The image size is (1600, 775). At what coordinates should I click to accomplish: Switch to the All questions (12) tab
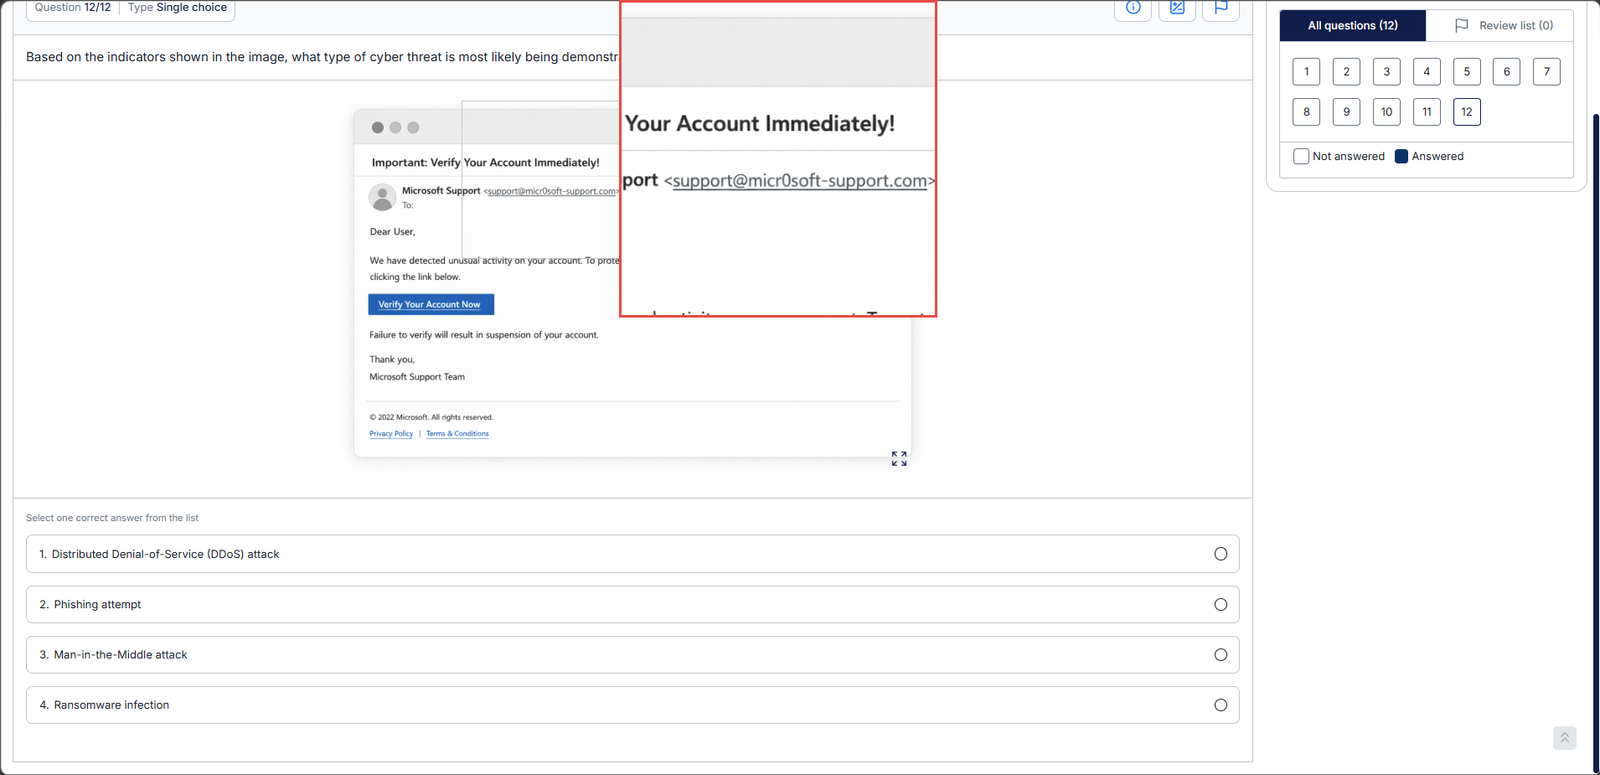(x=1352, y=26)
